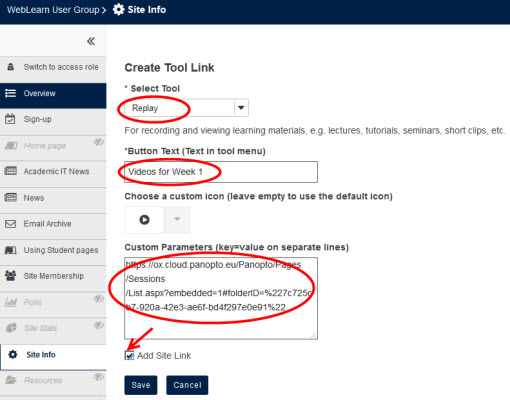Image resolution: width=510 pixels, height=400 pixels.
Task: Click the Academic IT News newspaper icon
Action: (10, 171)
